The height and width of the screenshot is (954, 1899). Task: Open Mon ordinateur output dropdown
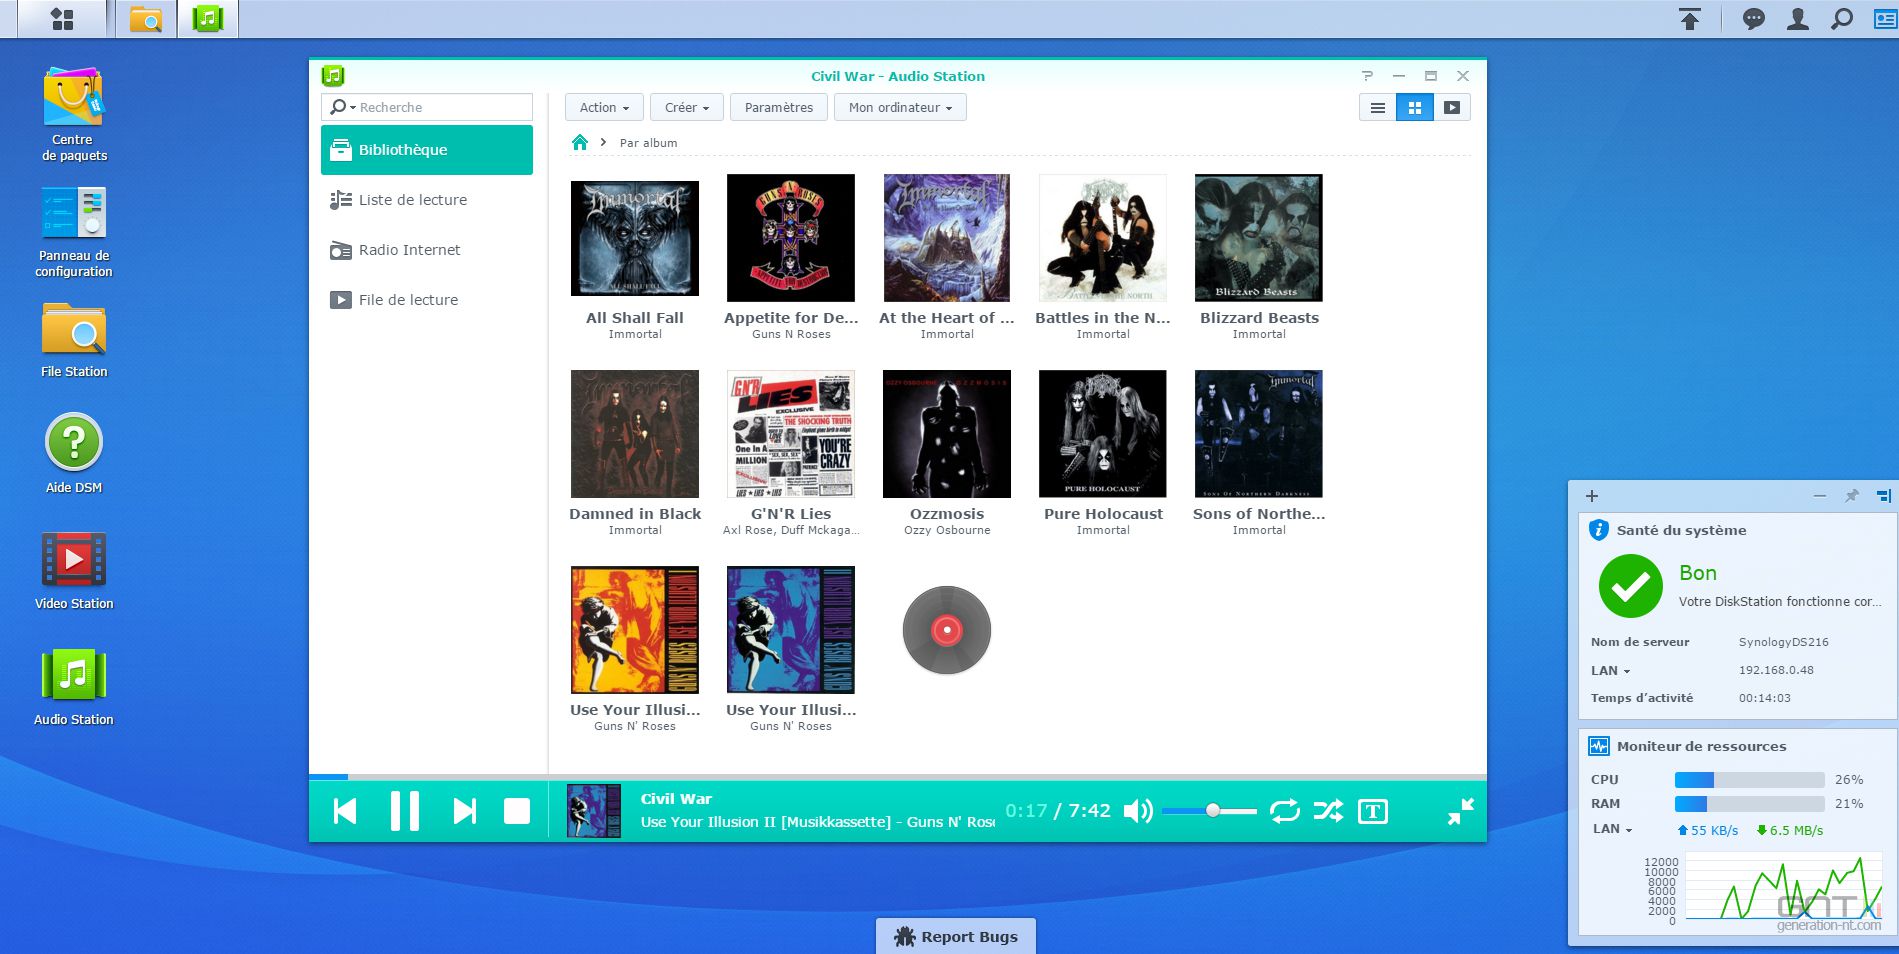tap(900, 108)
